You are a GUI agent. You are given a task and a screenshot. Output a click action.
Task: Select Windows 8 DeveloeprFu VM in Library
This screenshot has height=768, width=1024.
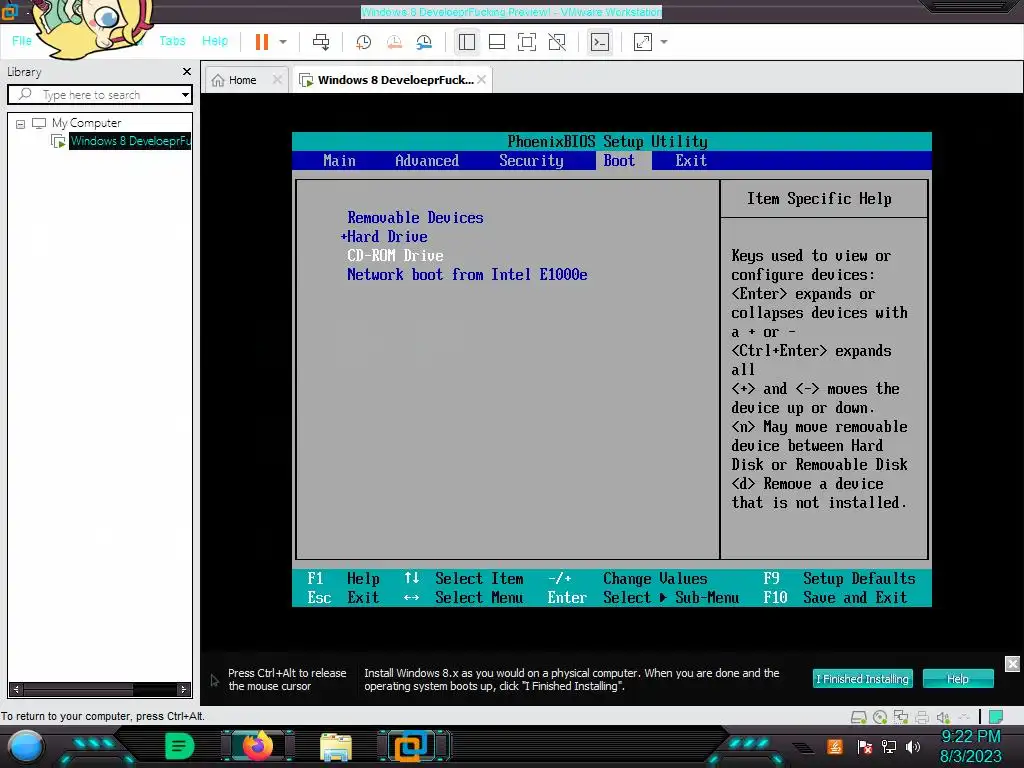[130, 141]
